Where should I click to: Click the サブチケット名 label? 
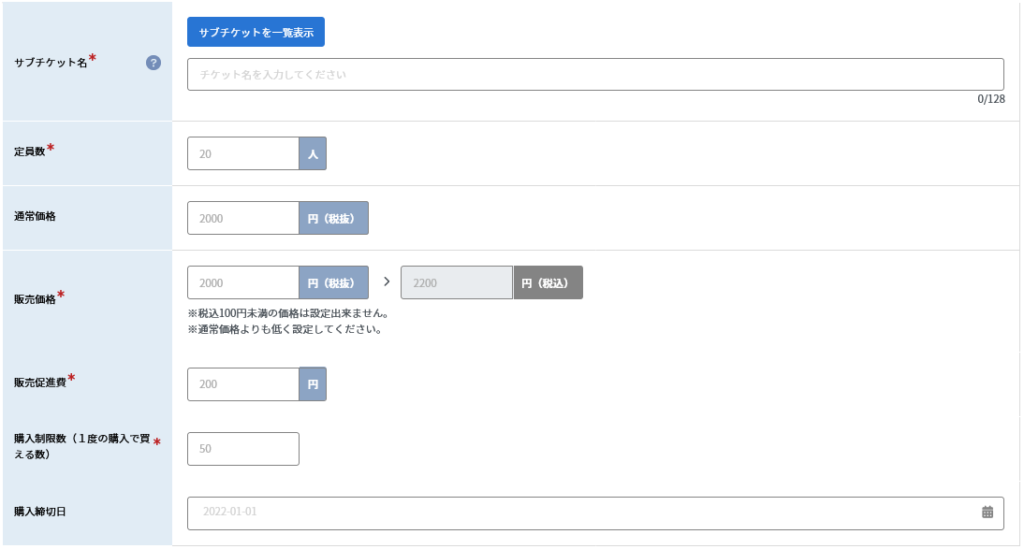(x=51, y=63)
